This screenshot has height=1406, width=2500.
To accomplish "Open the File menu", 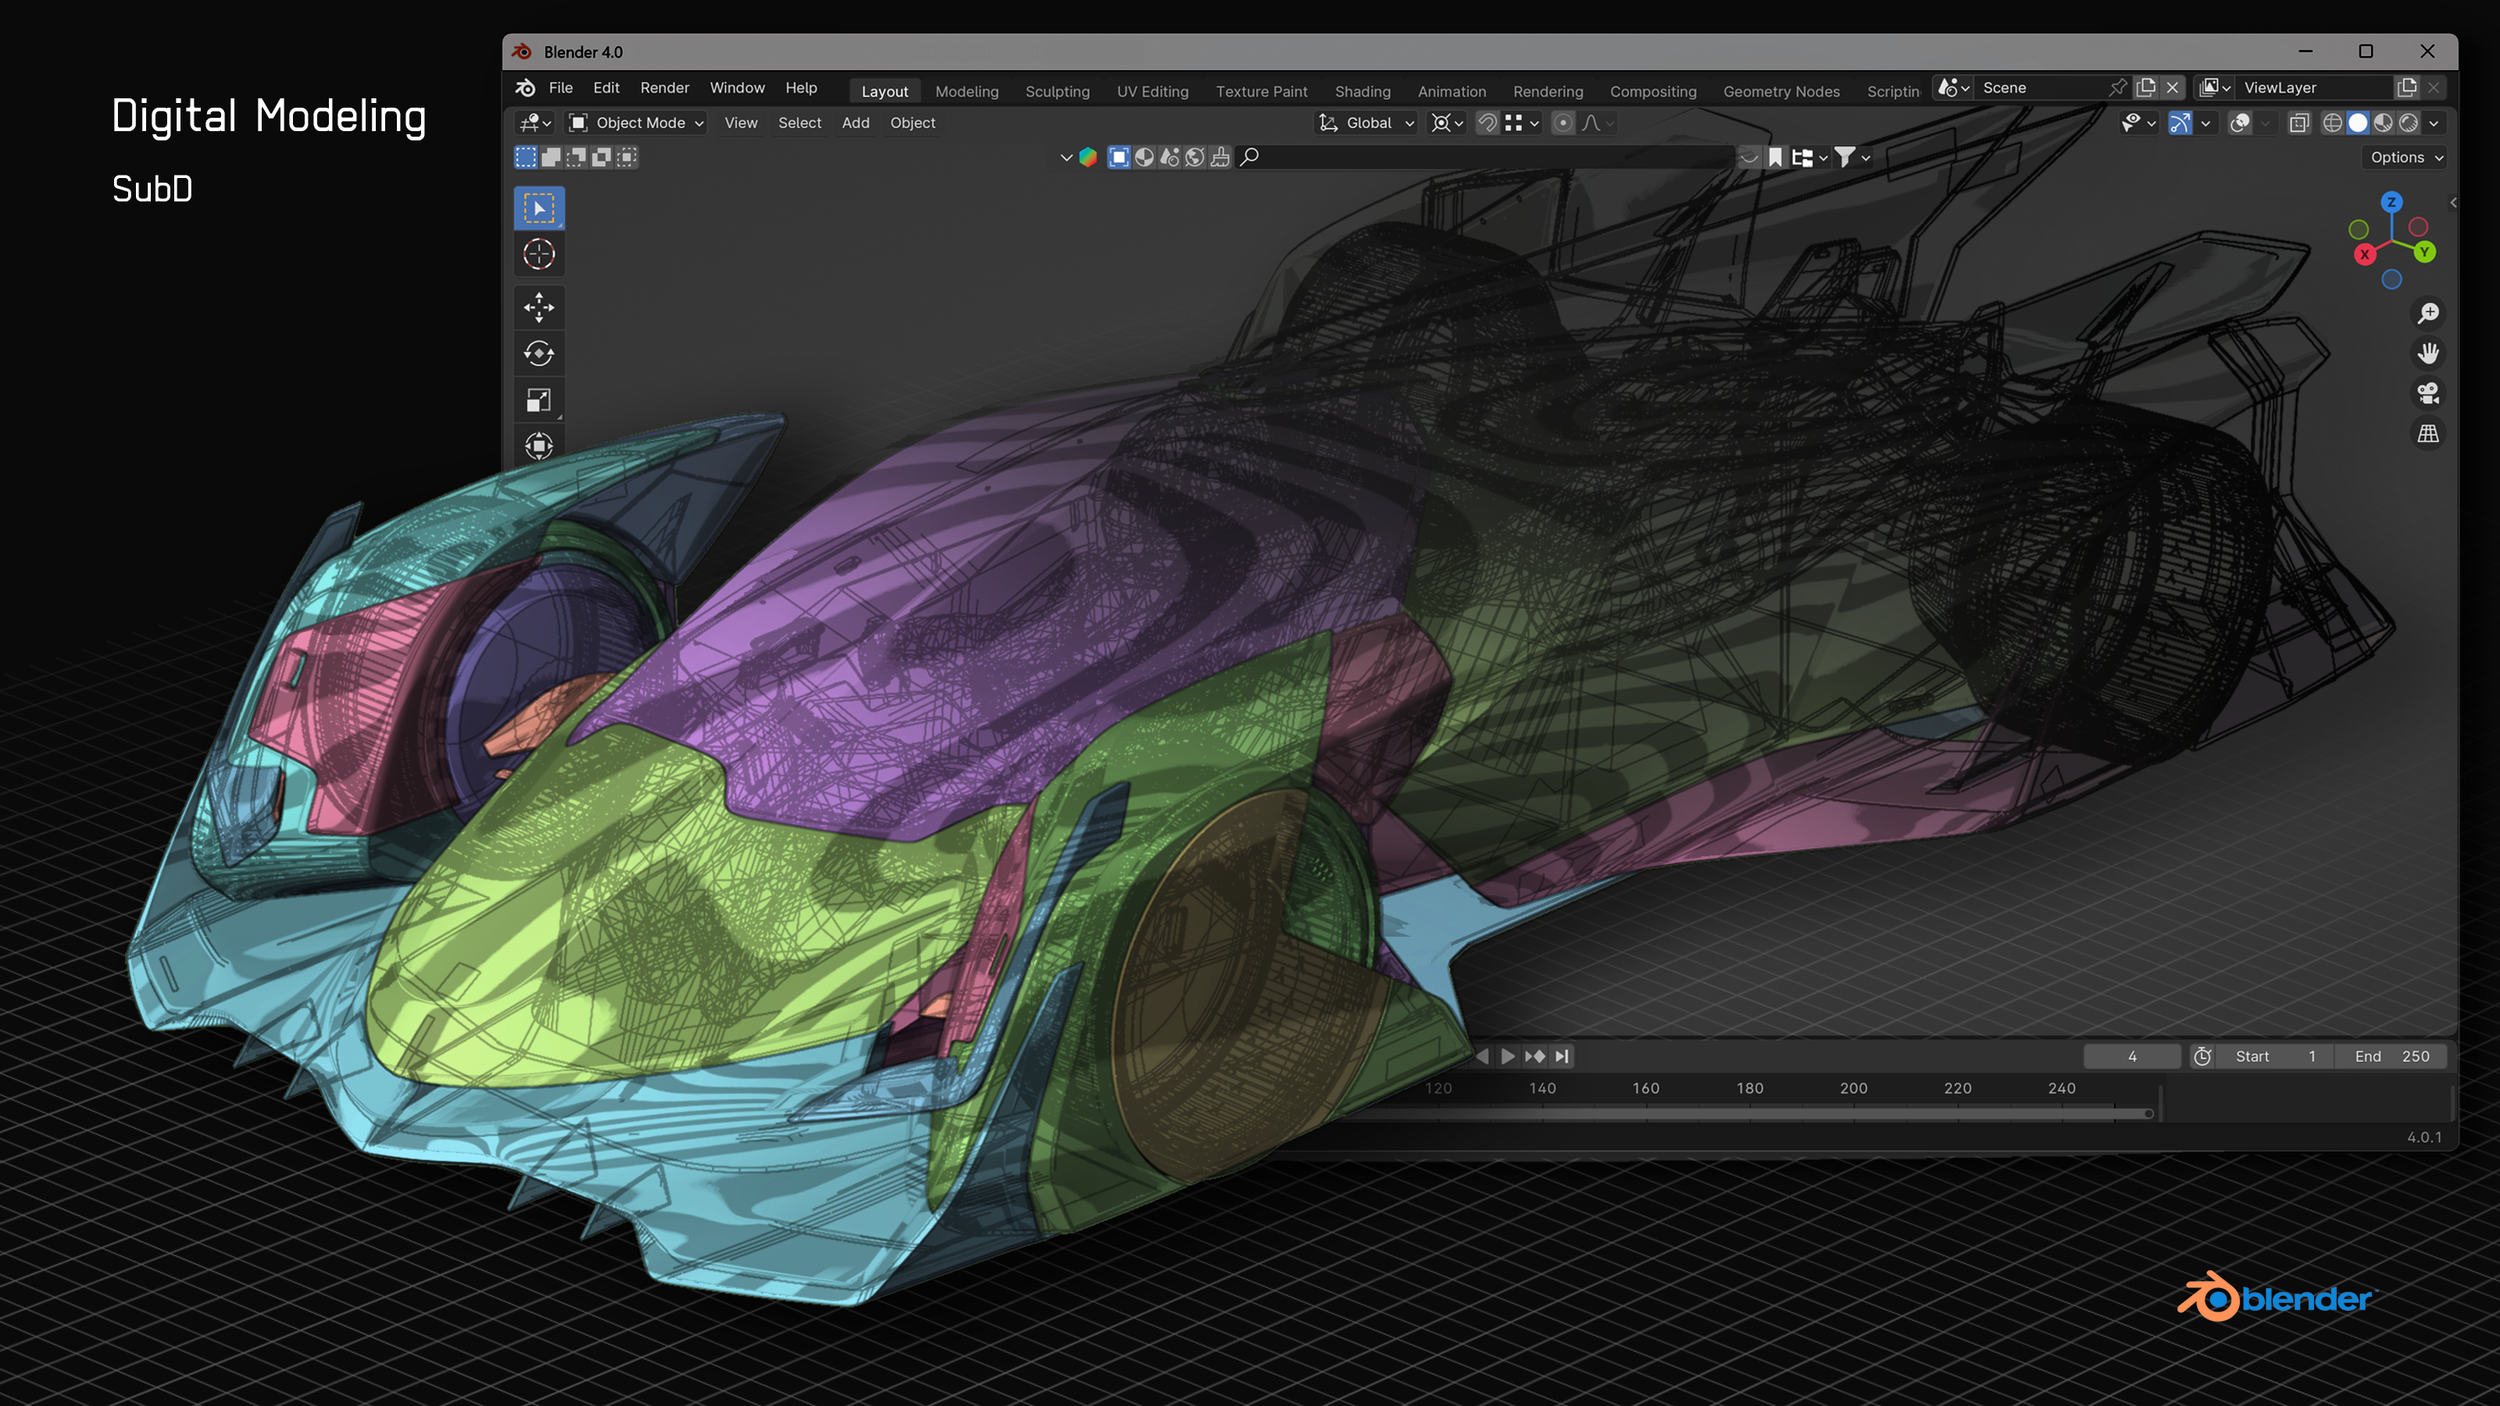I will coord(561,88).
